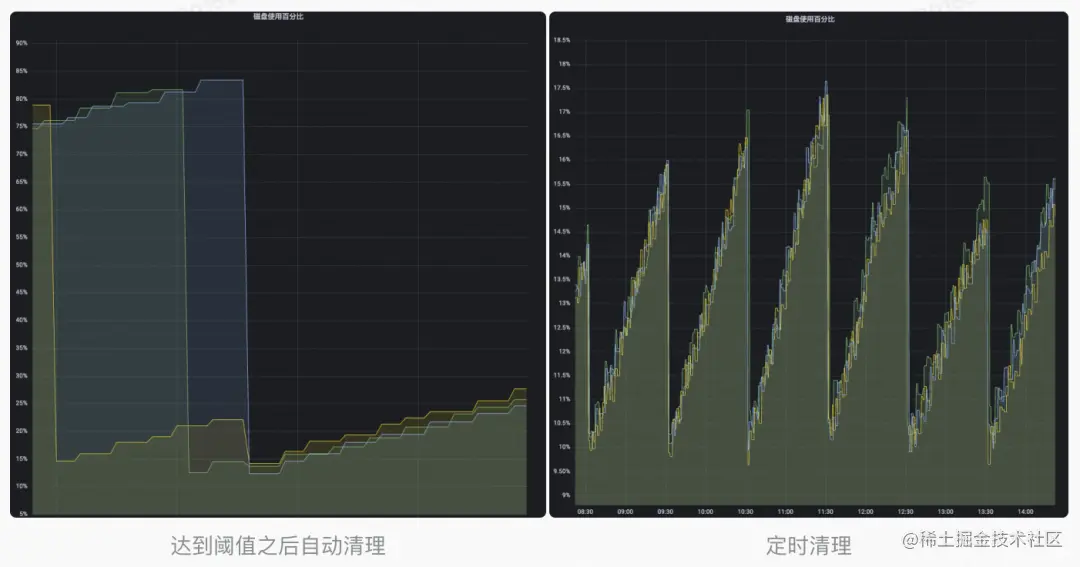Screen dimensions: 1080x567
Task: Click the 65% label on left panel axis
Action: tap(22, 182)
